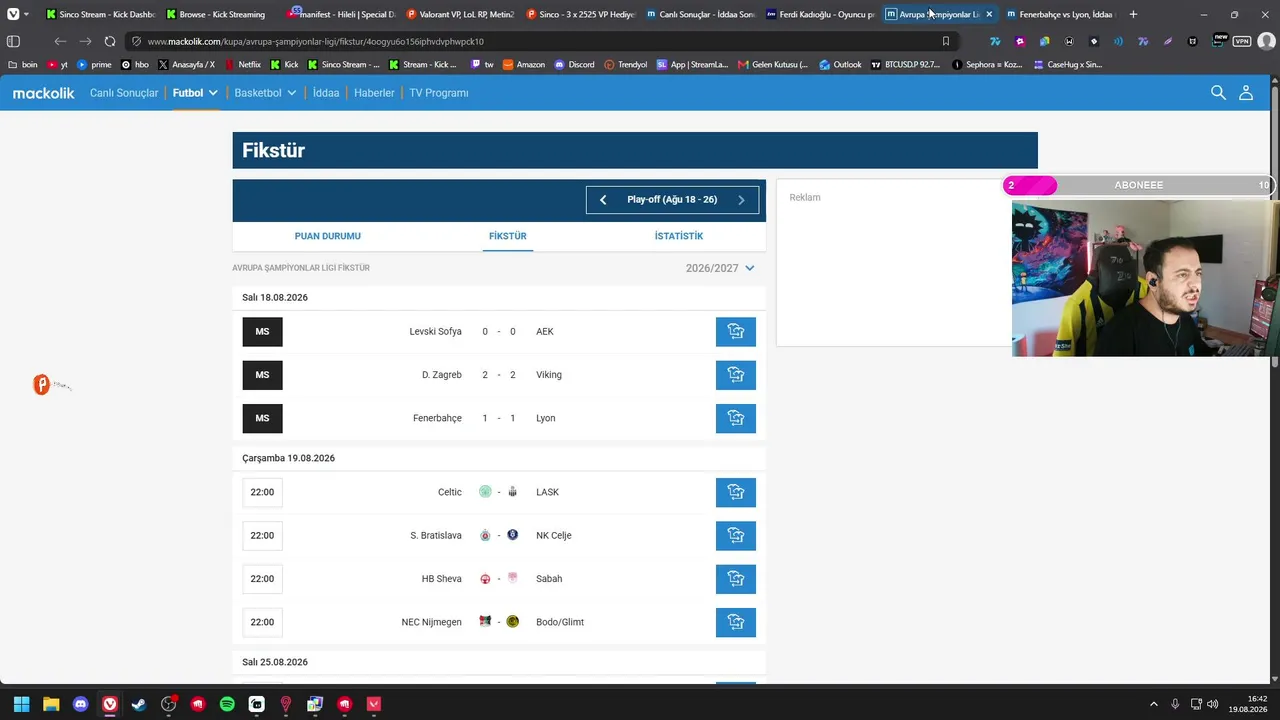Open the taskbar clock showing 16:42
1280x720 pixels.
tap(1249, 704)
